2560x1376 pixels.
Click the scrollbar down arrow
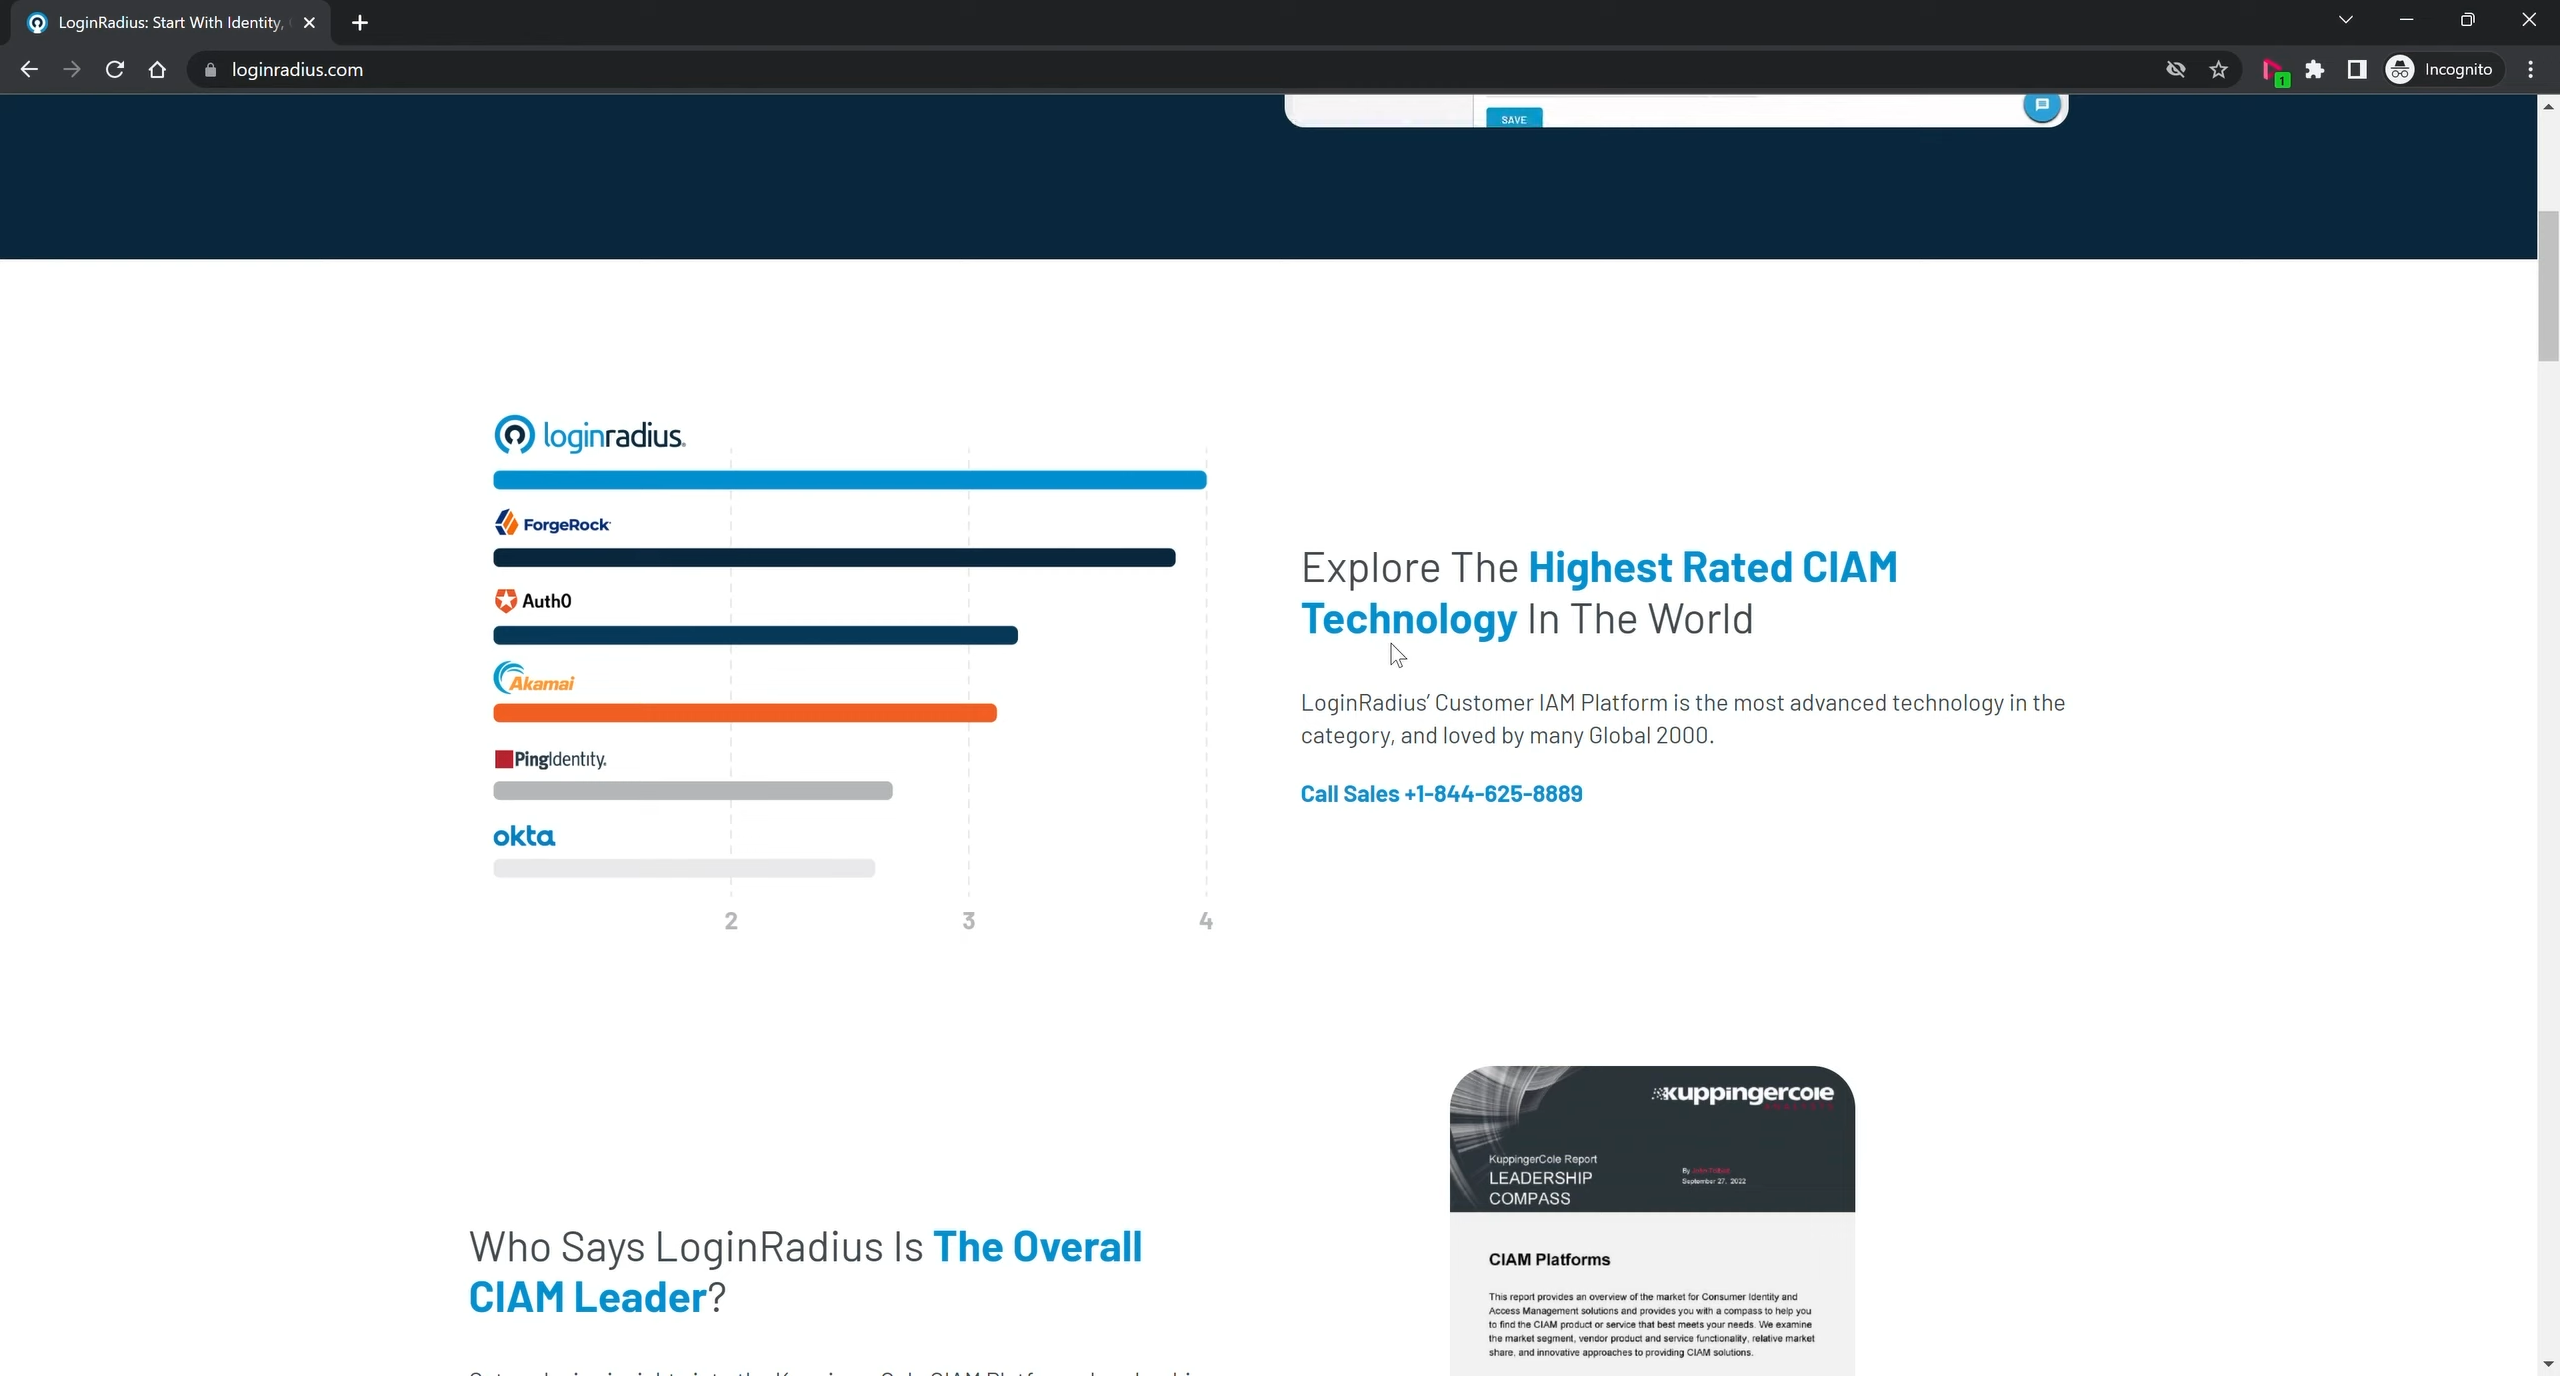point(2548,1364)
